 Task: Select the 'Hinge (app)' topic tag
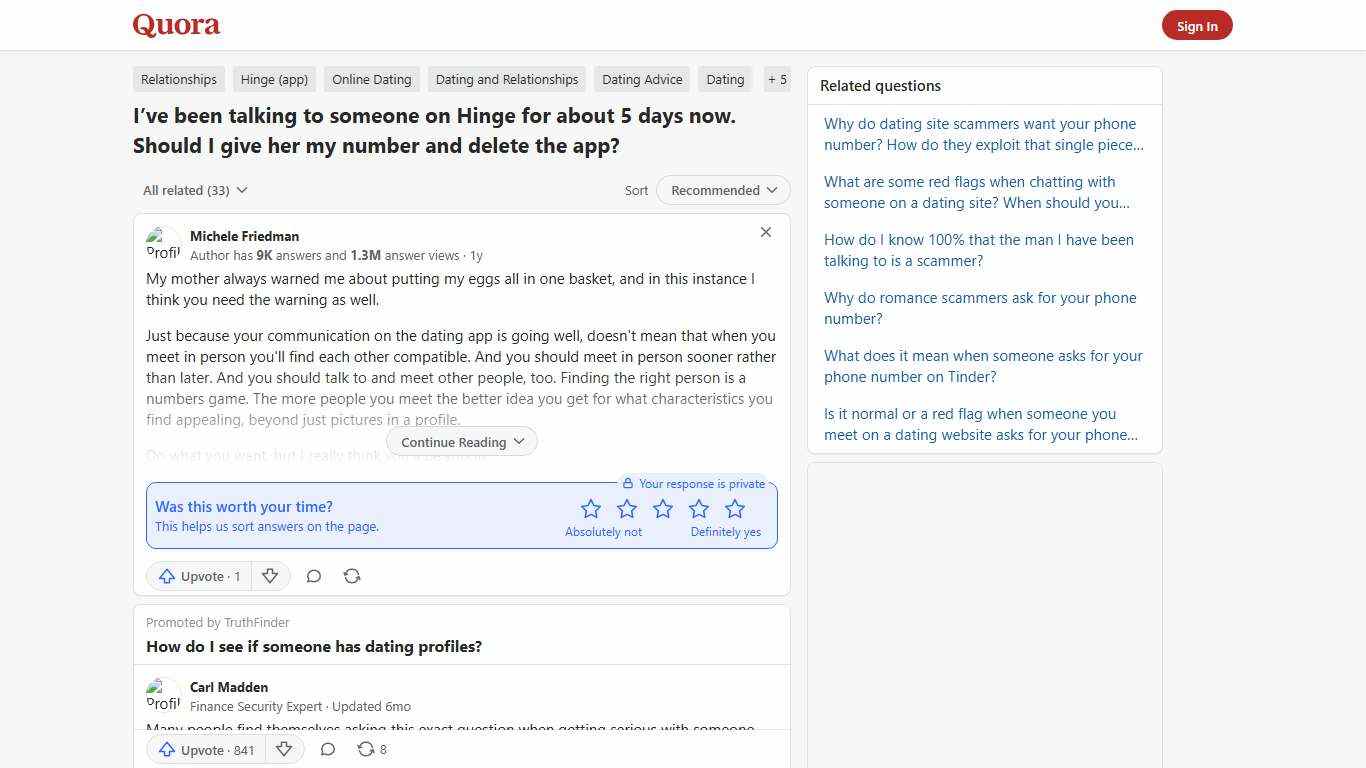[273, 79]
